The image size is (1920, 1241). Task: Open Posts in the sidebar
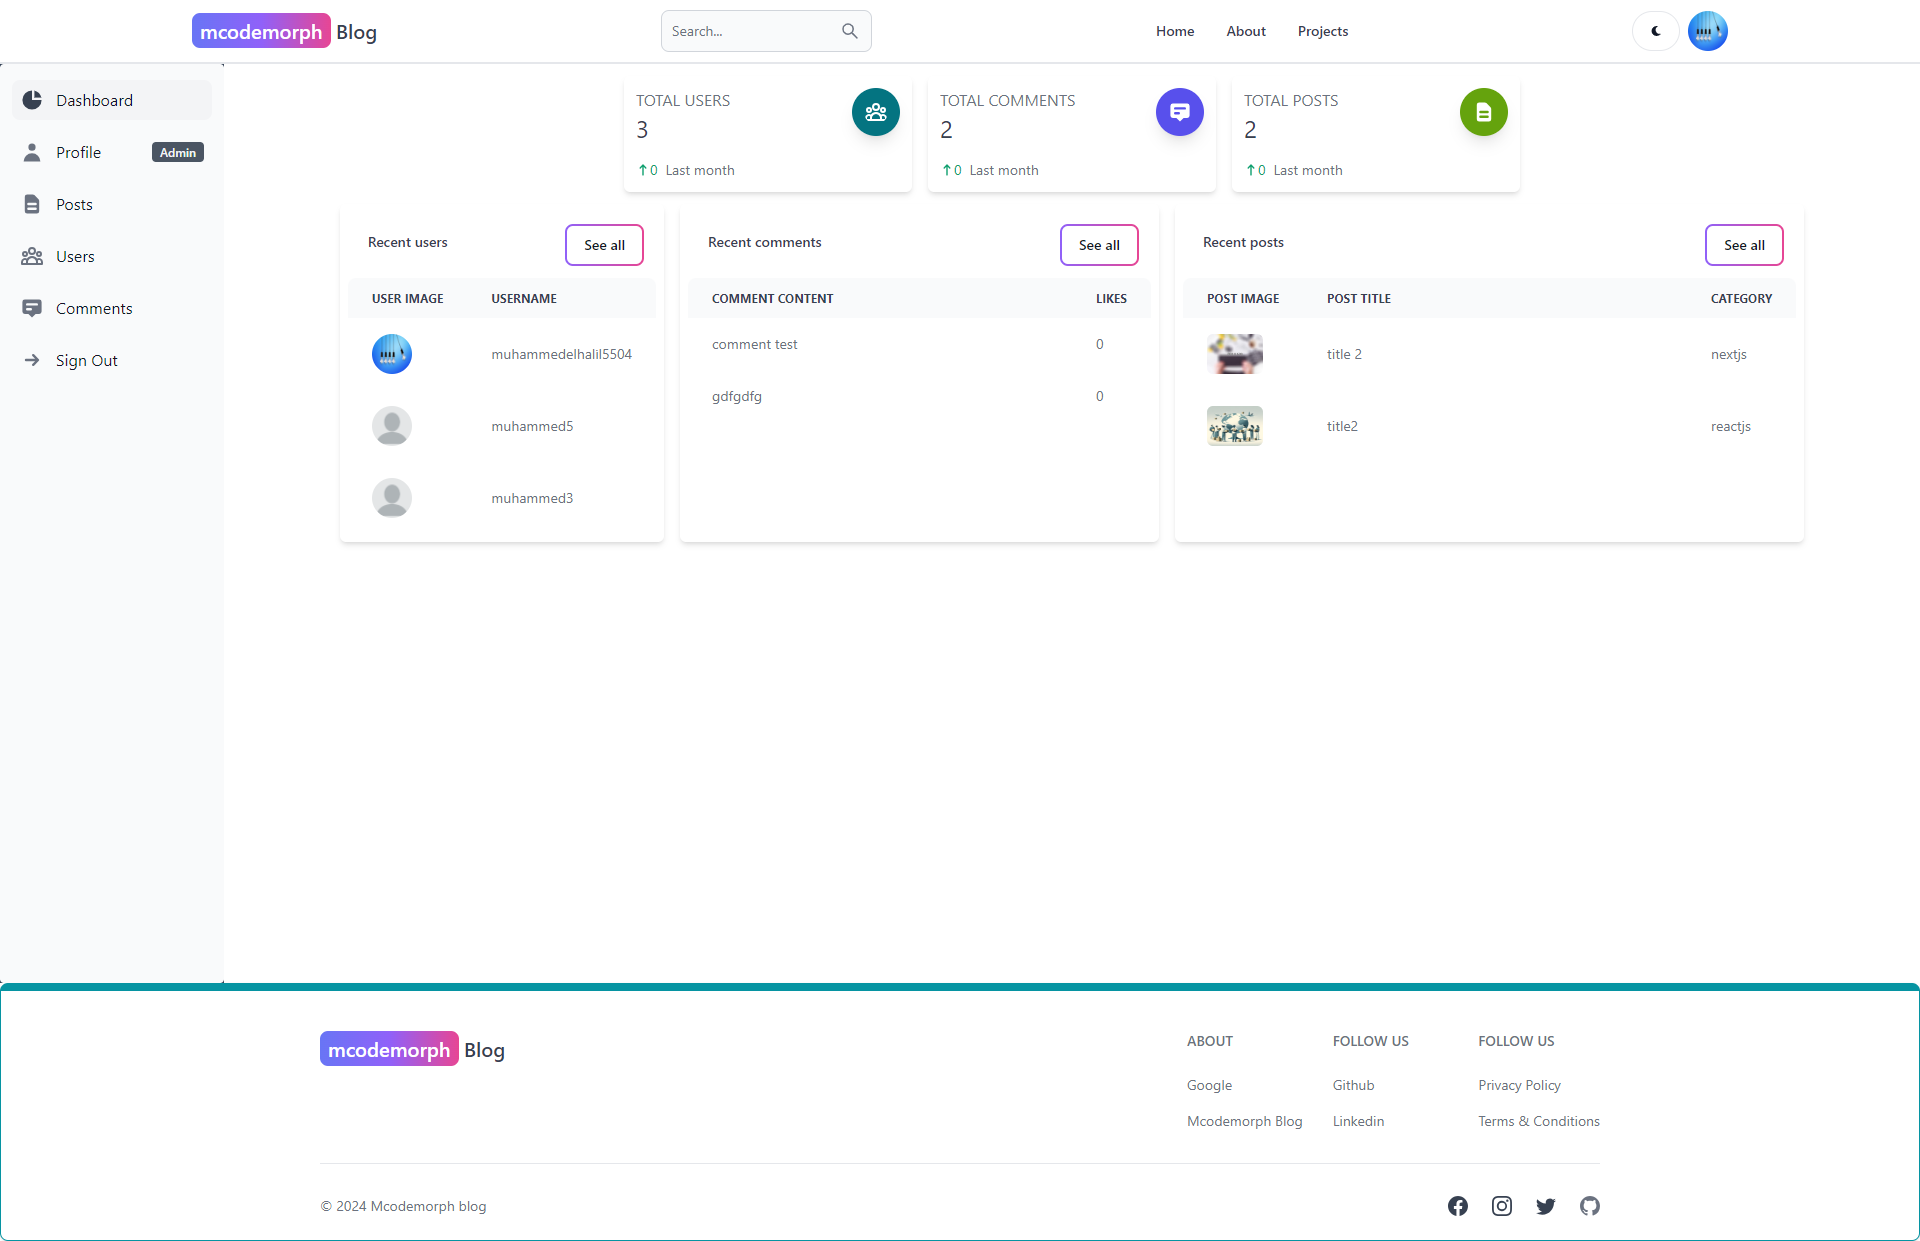pyautogui.click(x=74, y=204)
